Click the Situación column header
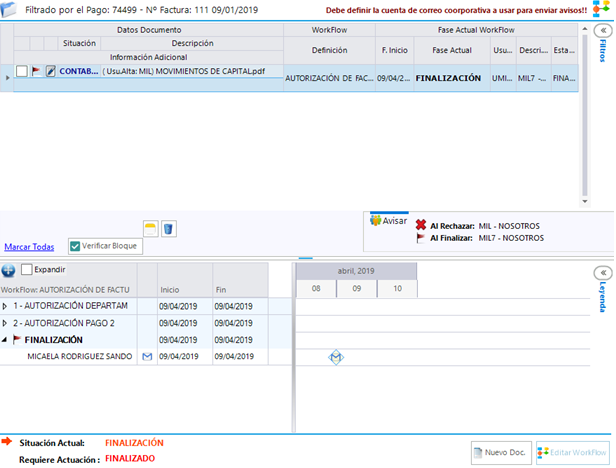 pyautogui.click(x=79, y=43)
